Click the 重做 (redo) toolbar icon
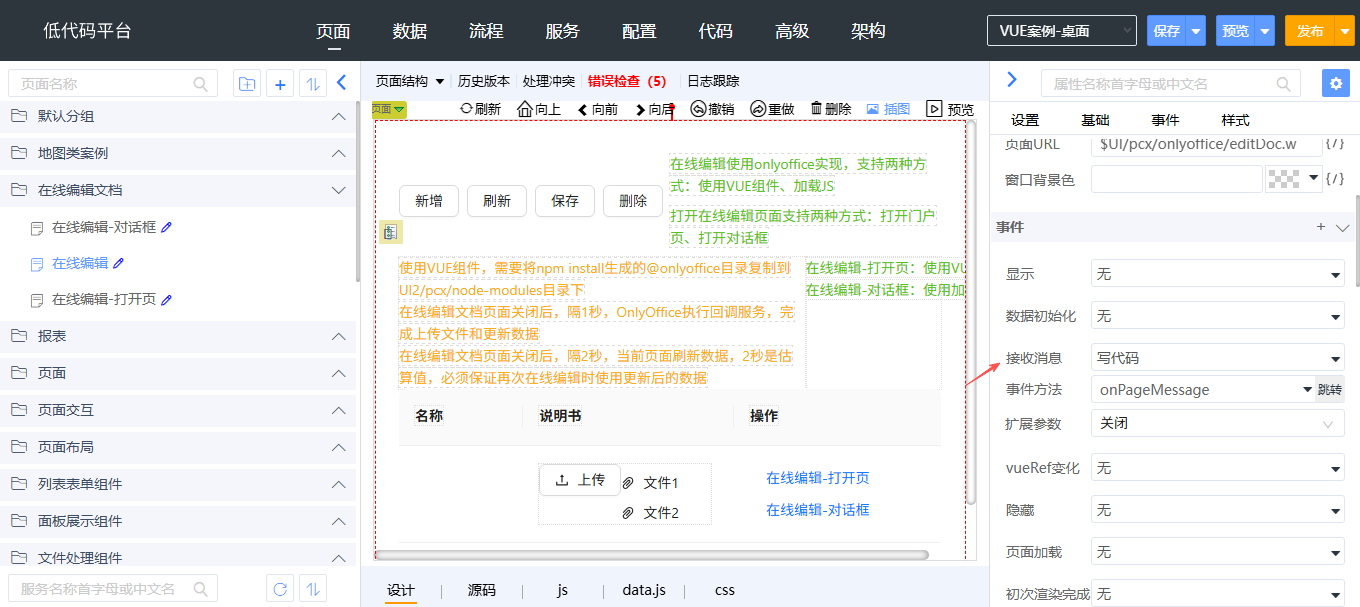Viewport: 1360px width, 607px height. (758, 109)
